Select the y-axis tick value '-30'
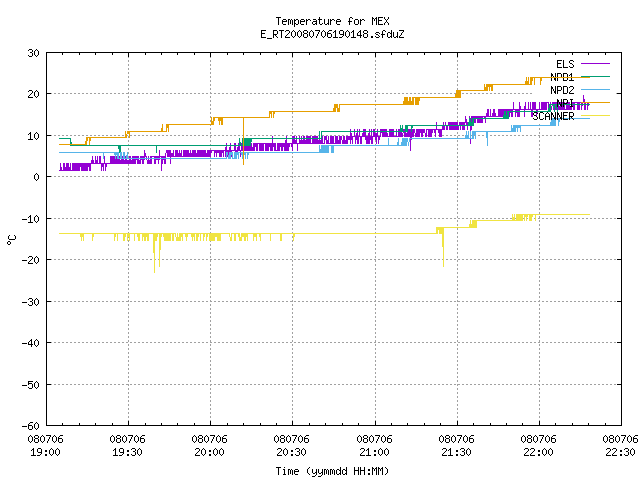The height and width of the screenshot is (480, 640). click(x=31, y=302)
